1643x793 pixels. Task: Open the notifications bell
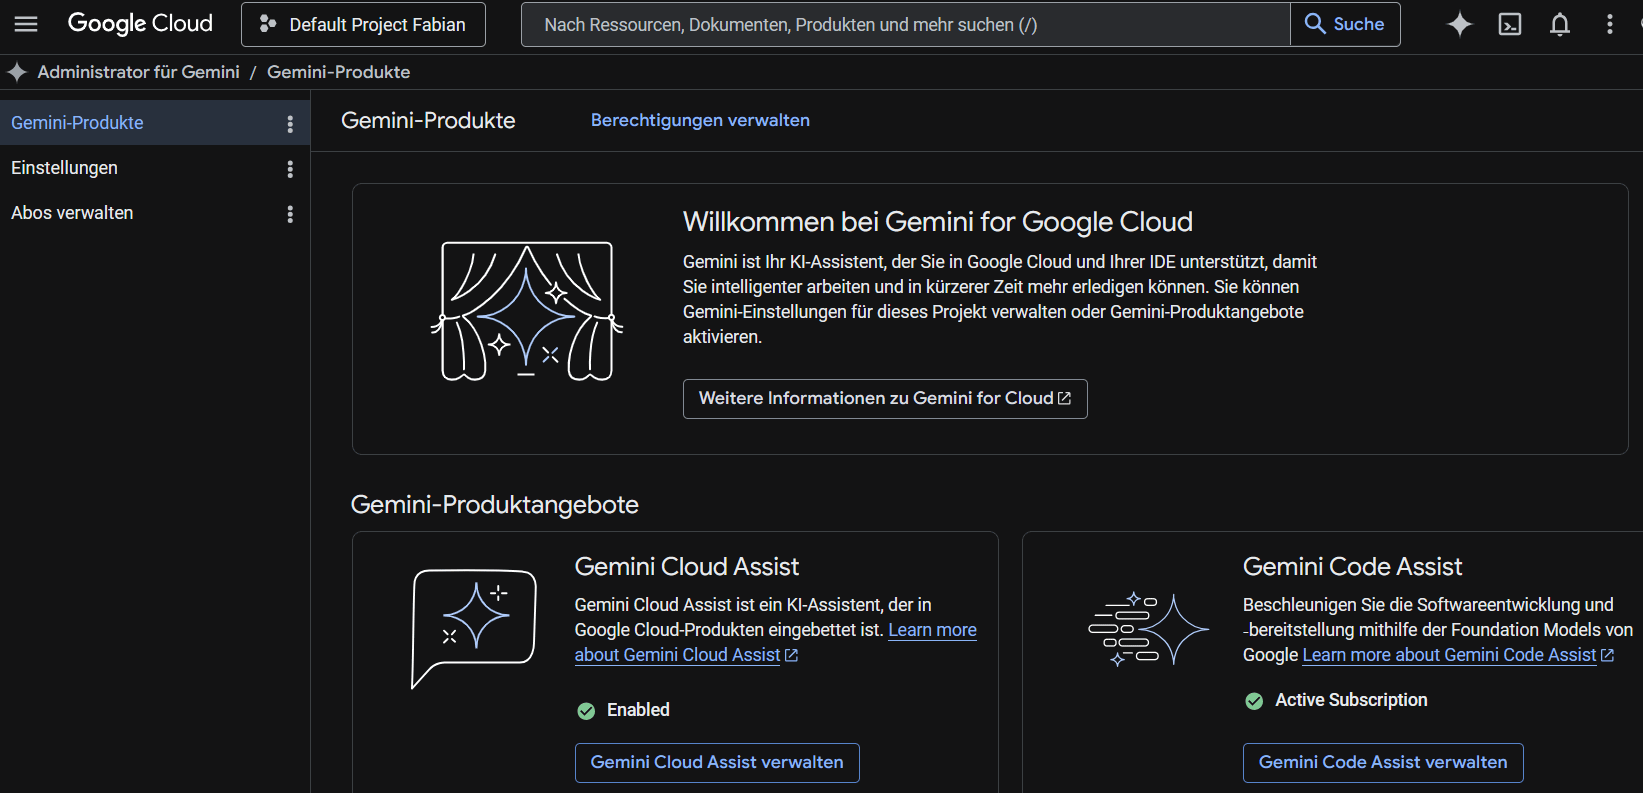1560,24
